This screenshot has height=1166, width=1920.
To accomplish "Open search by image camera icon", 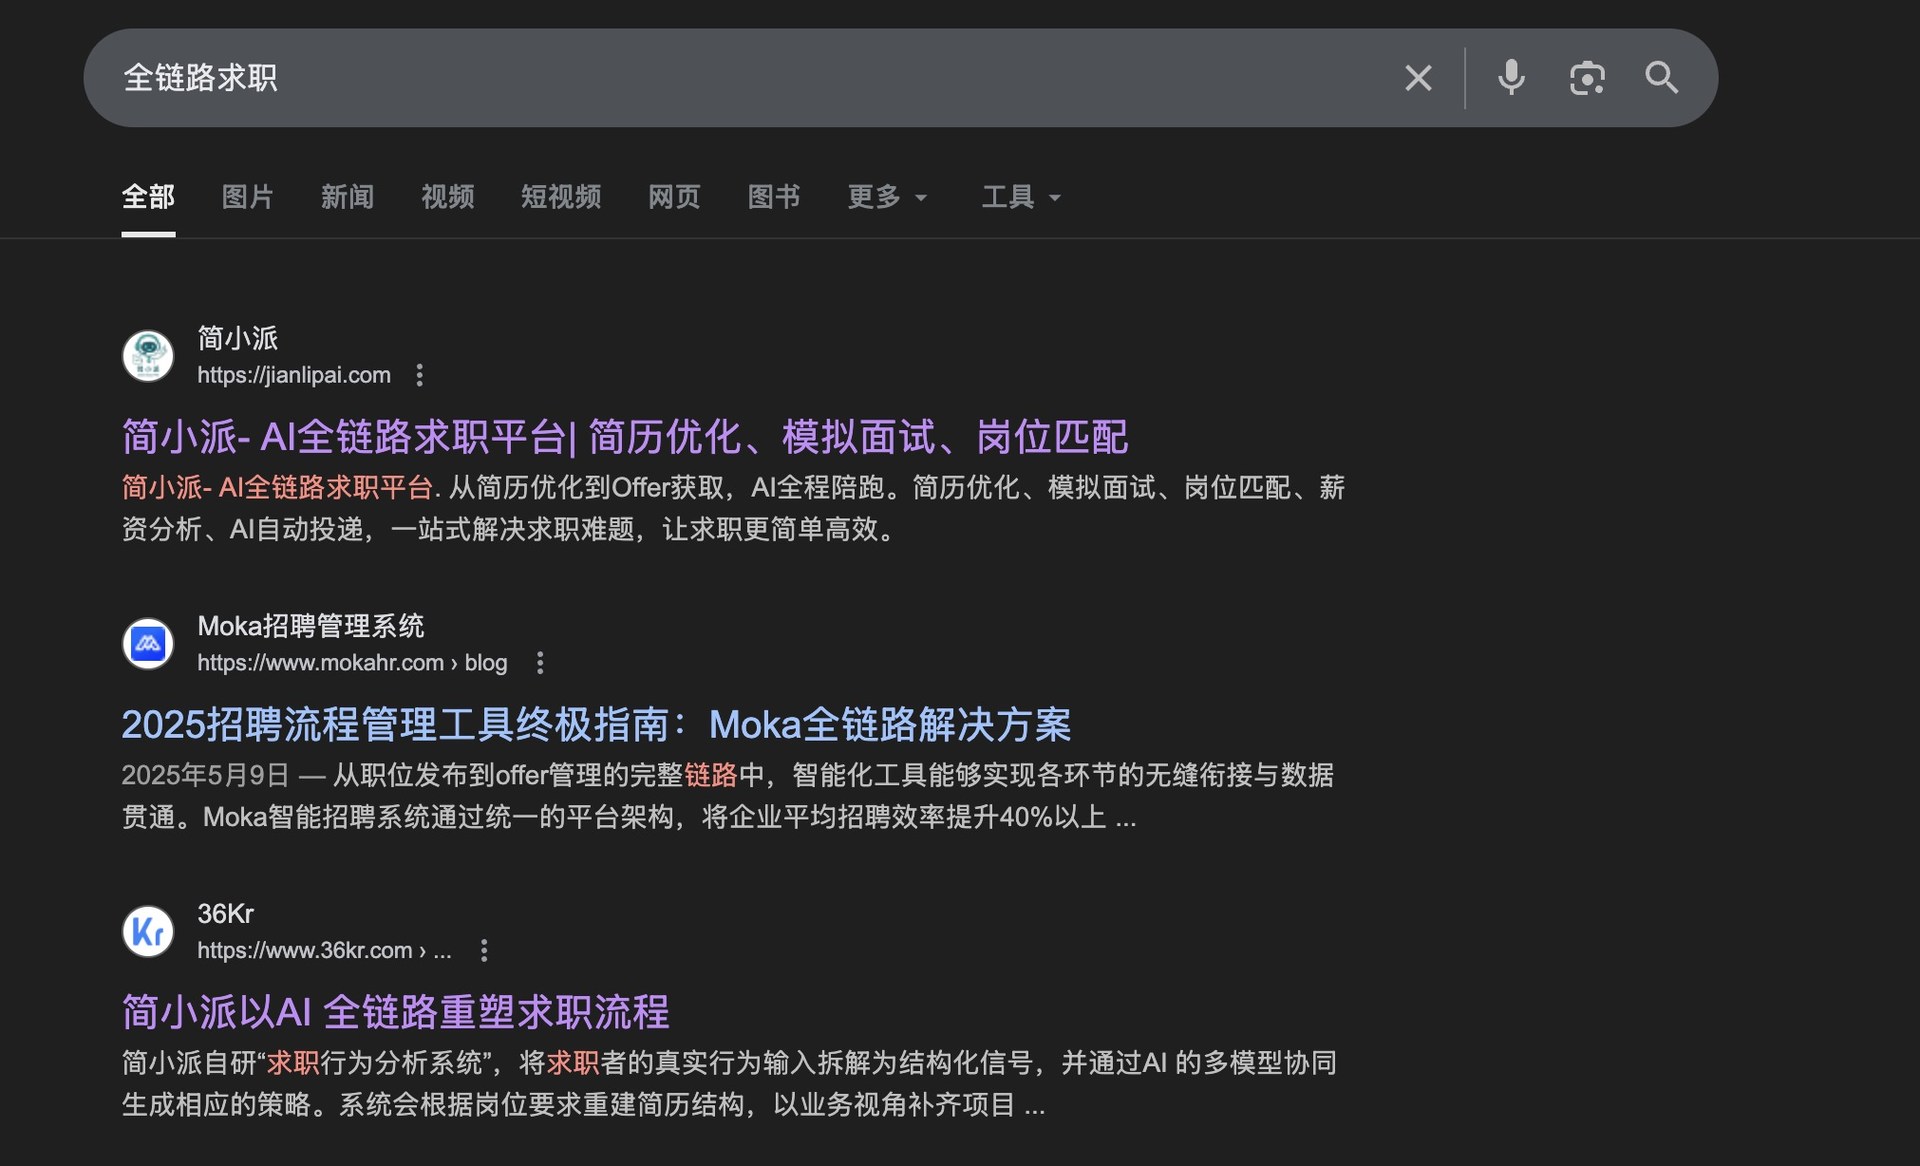I will 1586,78.
